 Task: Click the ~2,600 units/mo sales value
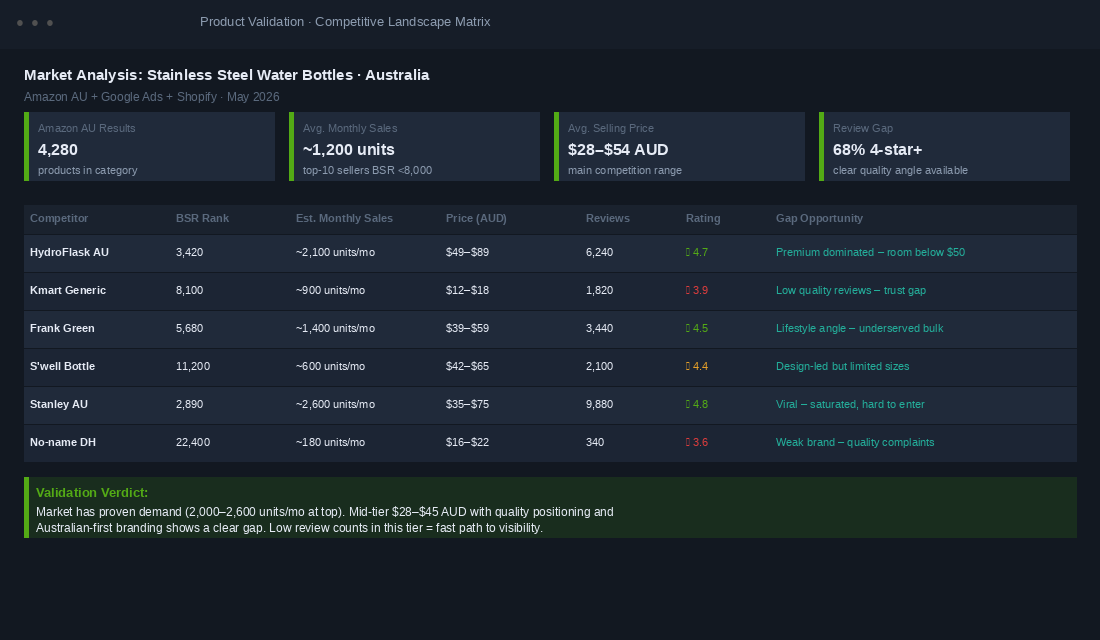click(x=335, y=404)
